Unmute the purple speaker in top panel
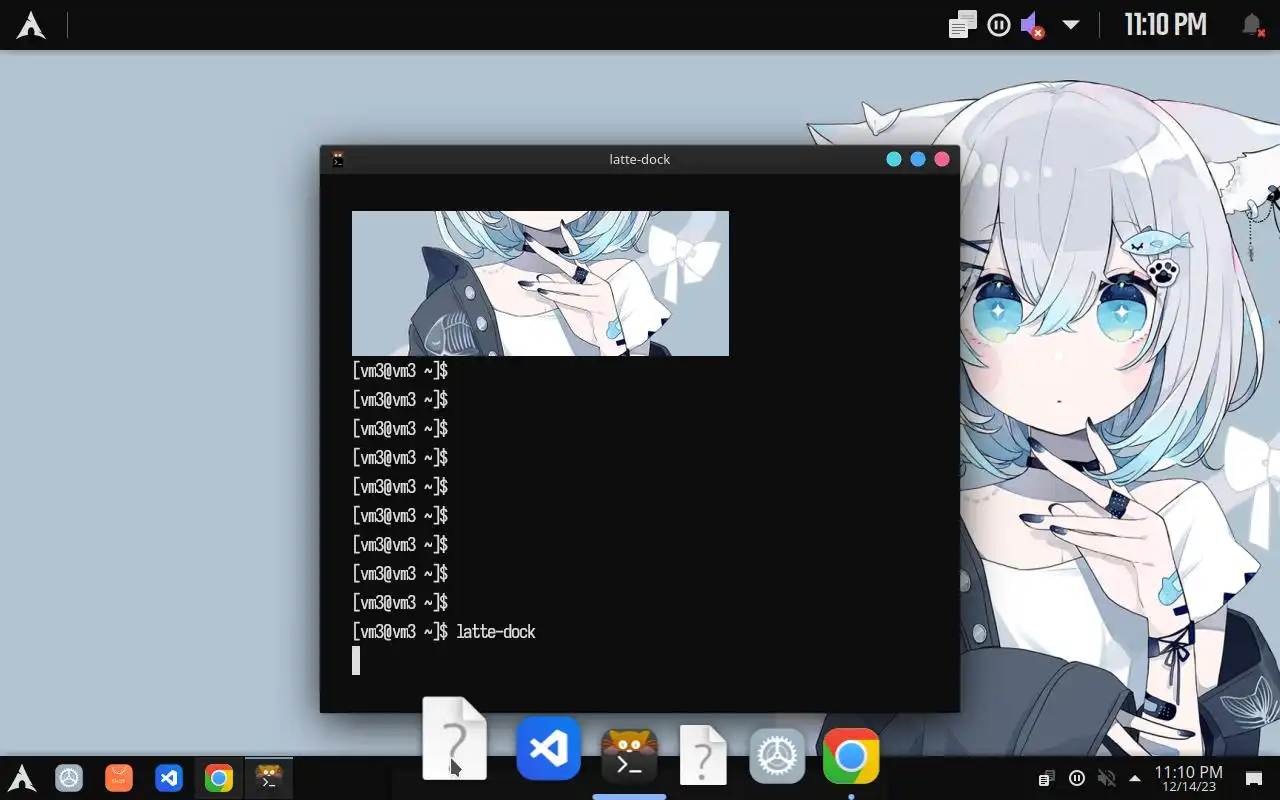Image resolution: width=1280 pixels, height=800 pixels. coord(1032,25)
